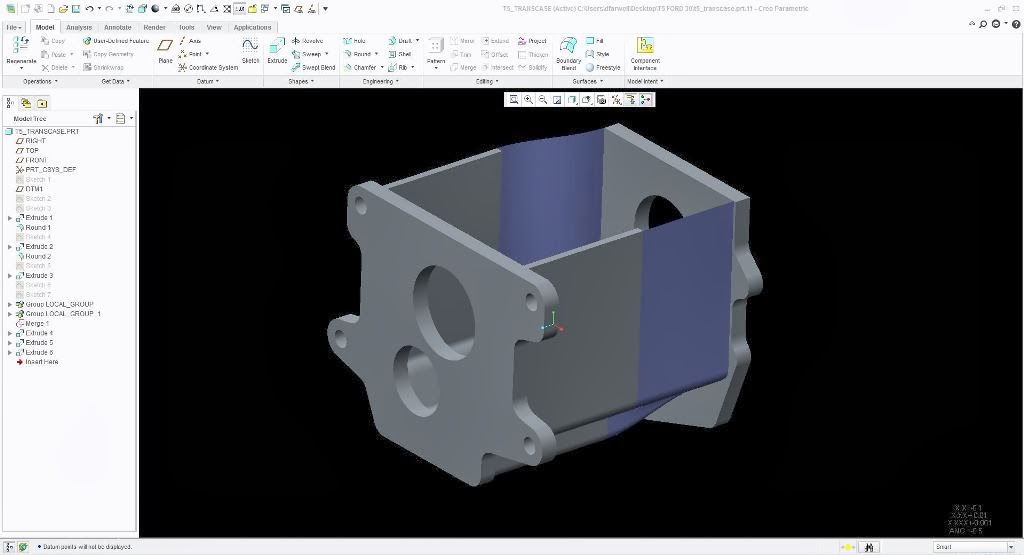1024x555 pixels.
Task: Switch to the View tab
Action: [214, 27]
